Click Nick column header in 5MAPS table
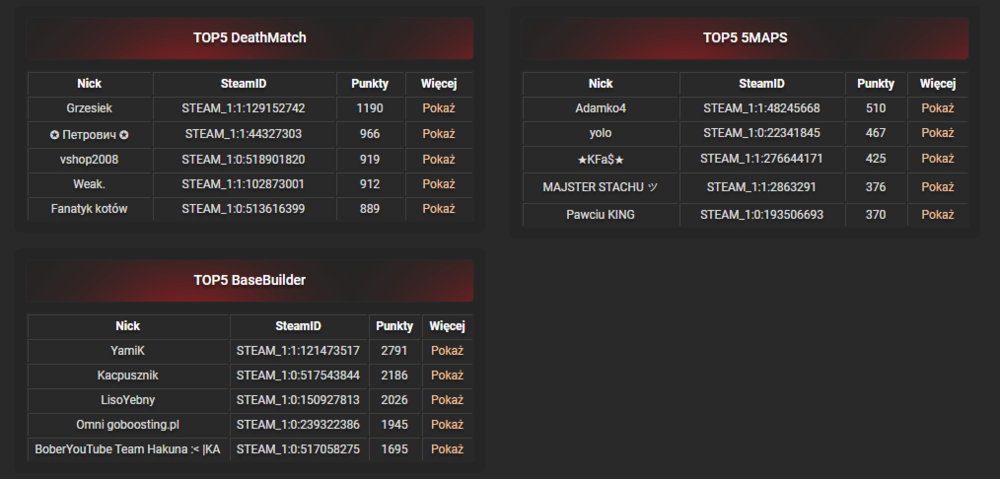 click(601, 84)
